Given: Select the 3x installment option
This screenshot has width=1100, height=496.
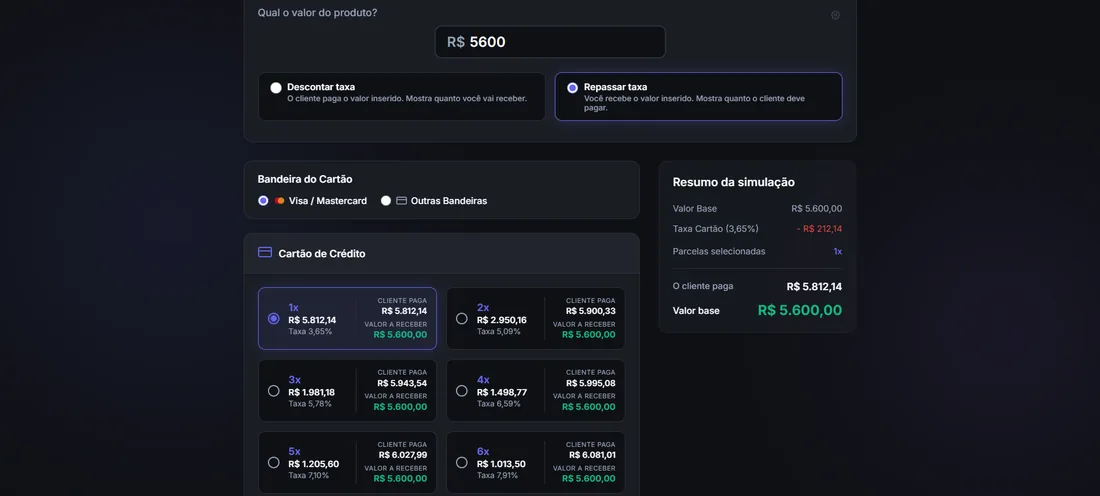Looking at the screenshot, I should (x=347, y=391).
